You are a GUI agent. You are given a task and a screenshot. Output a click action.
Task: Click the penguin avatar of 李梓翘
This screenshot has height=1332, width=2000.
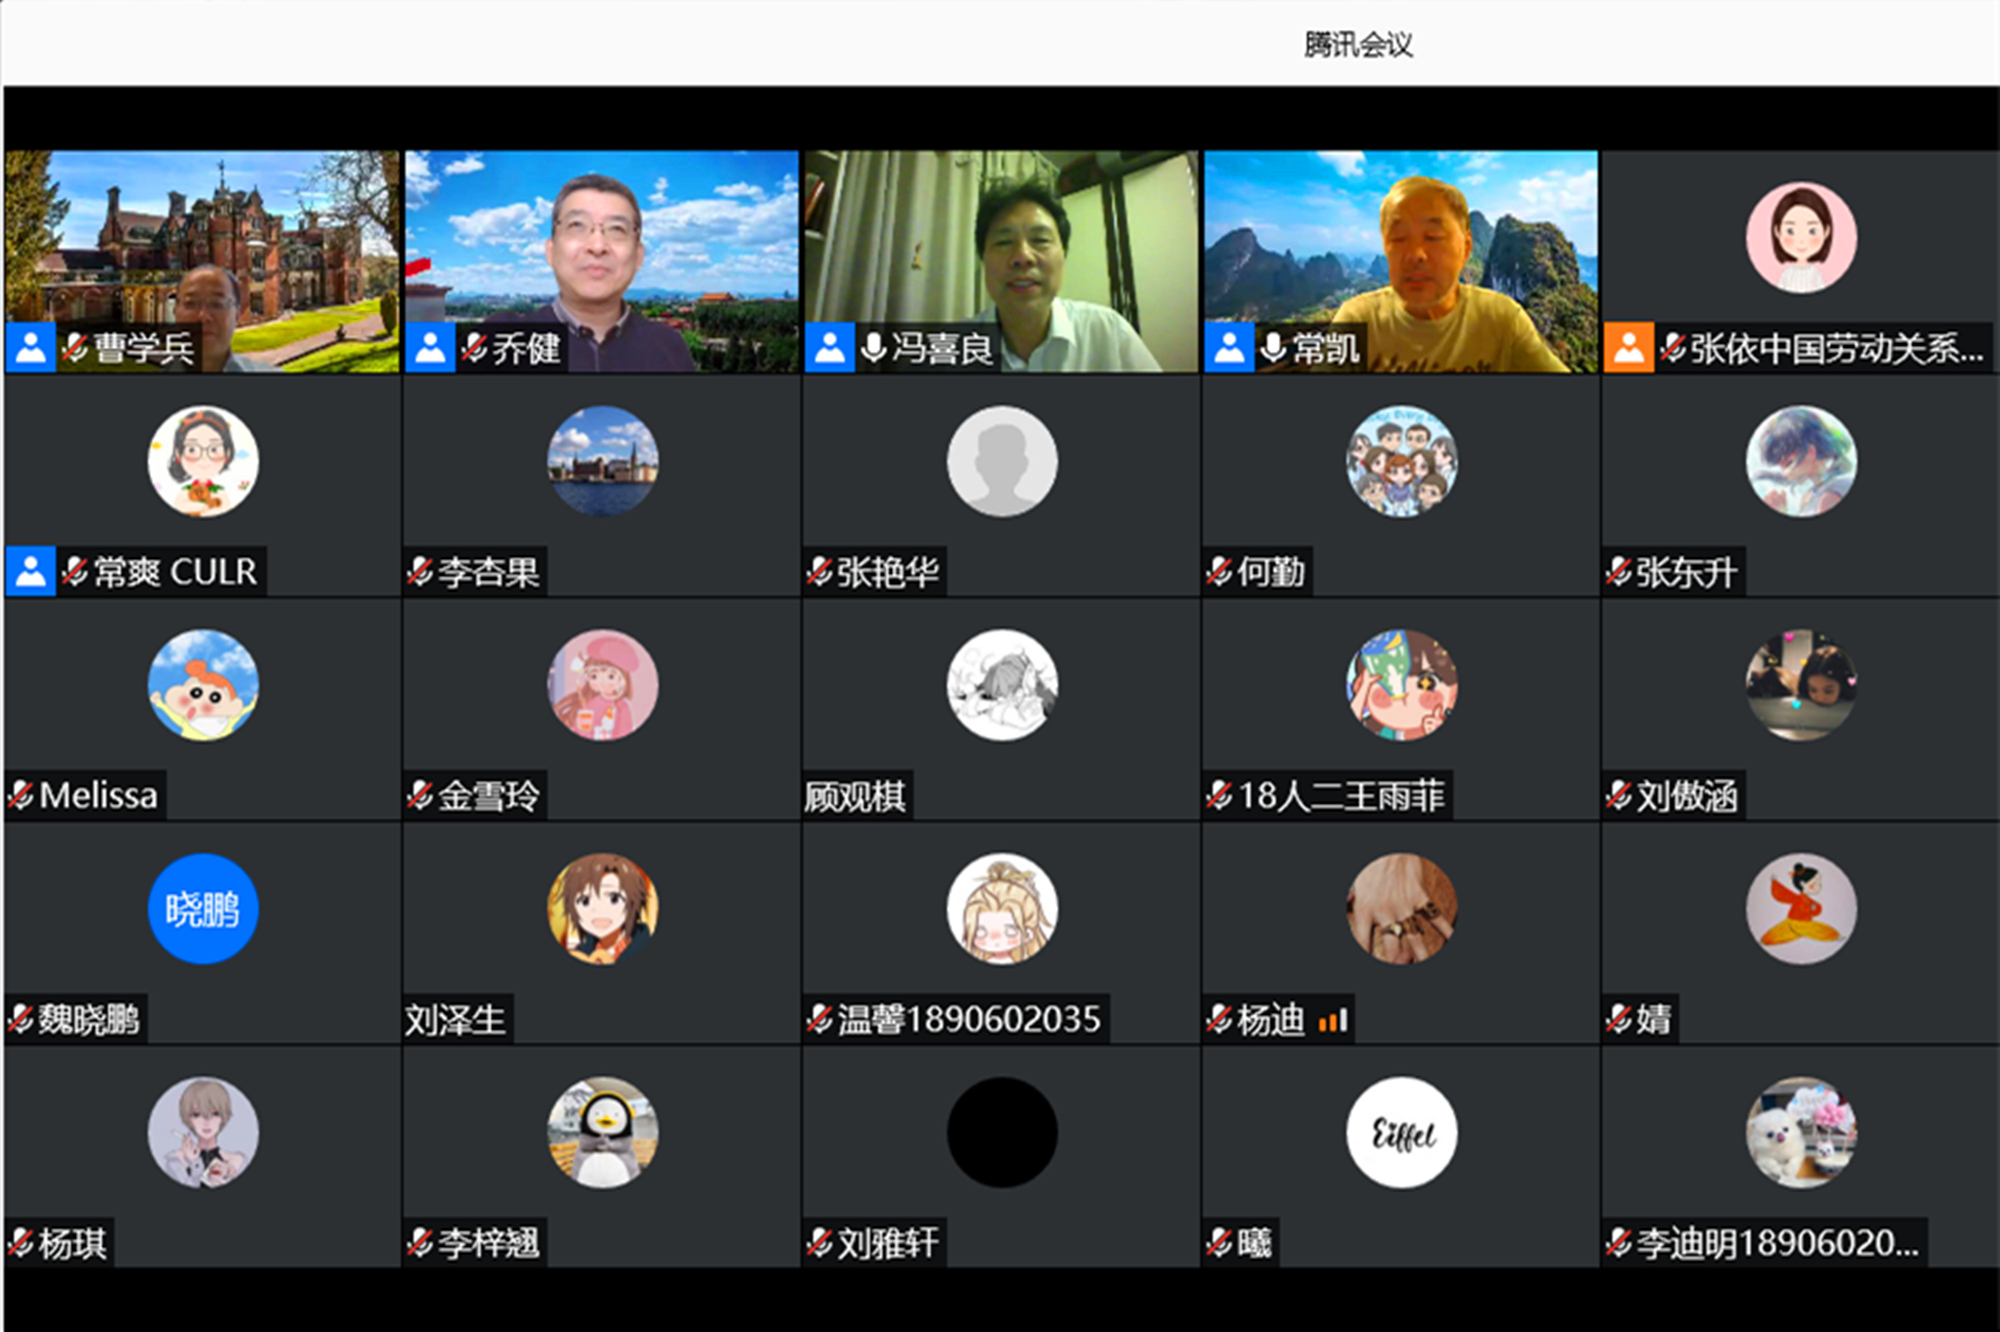pos(602,1132)
